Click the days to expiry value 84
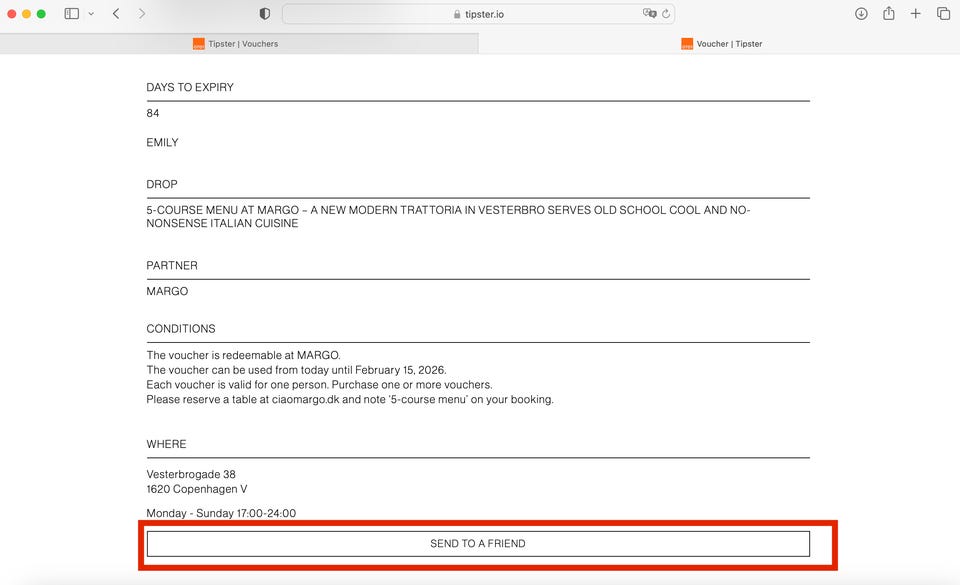Screen dimensions: 960x585 [x=152, y=113]
